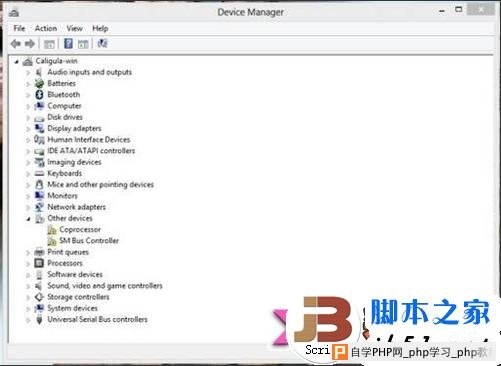Select the 'Human Interface Devices' row text
The image size is (501, 366).
coord(89,139)
